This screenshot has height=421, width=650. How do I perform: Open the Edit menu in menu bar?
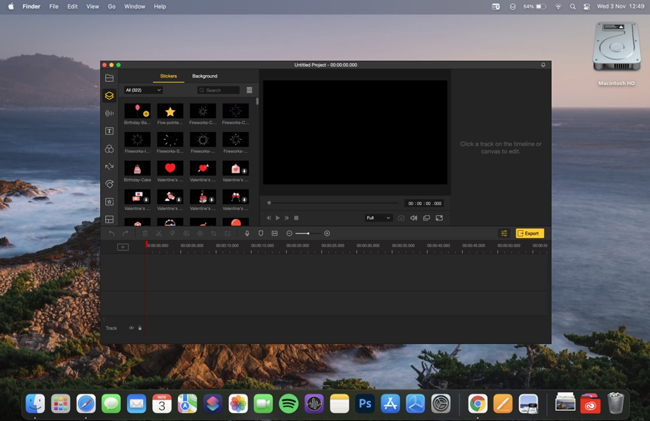click(x=73, y=7)
